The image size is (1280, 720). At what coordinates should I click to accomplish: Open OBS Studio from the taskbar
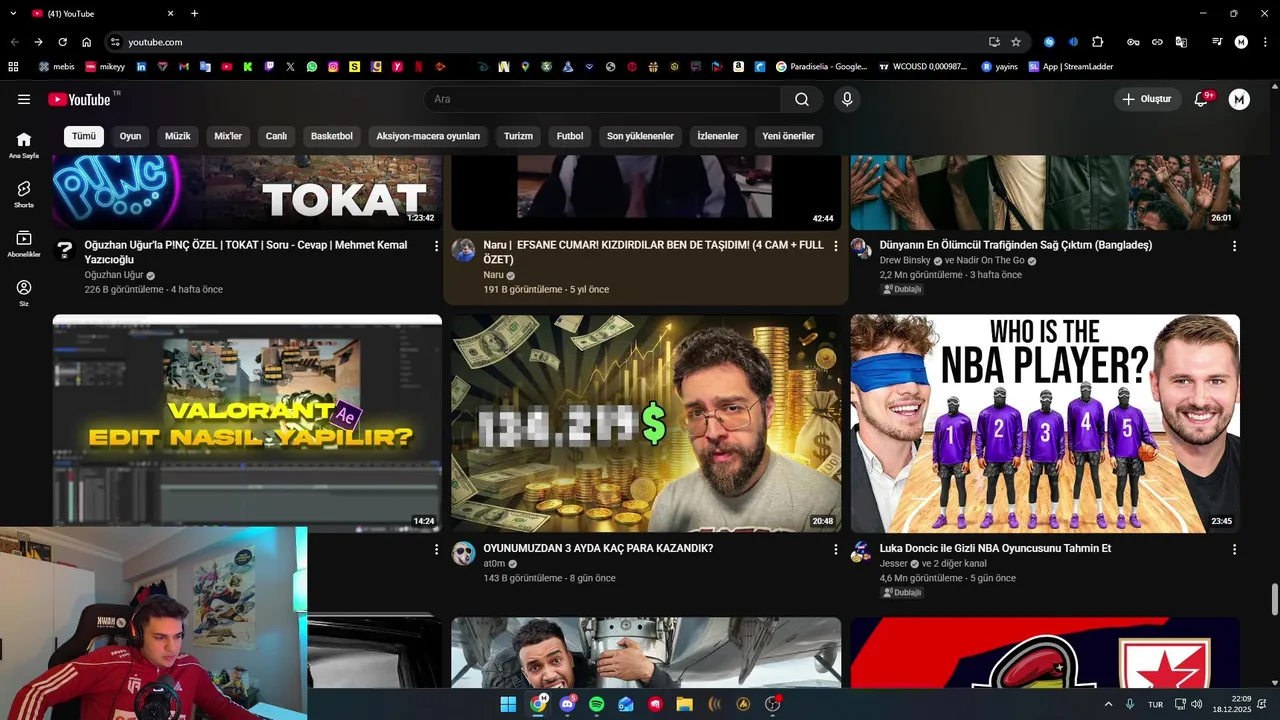[x=772, y=704]
